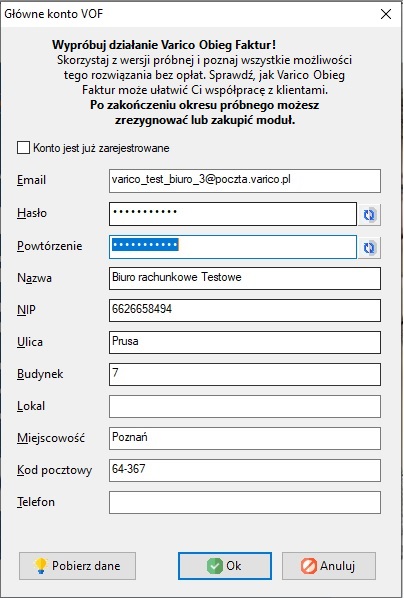Click the refresh icon beside Hasło field
This screenshot has height=598, width=404.
point(369,215)
